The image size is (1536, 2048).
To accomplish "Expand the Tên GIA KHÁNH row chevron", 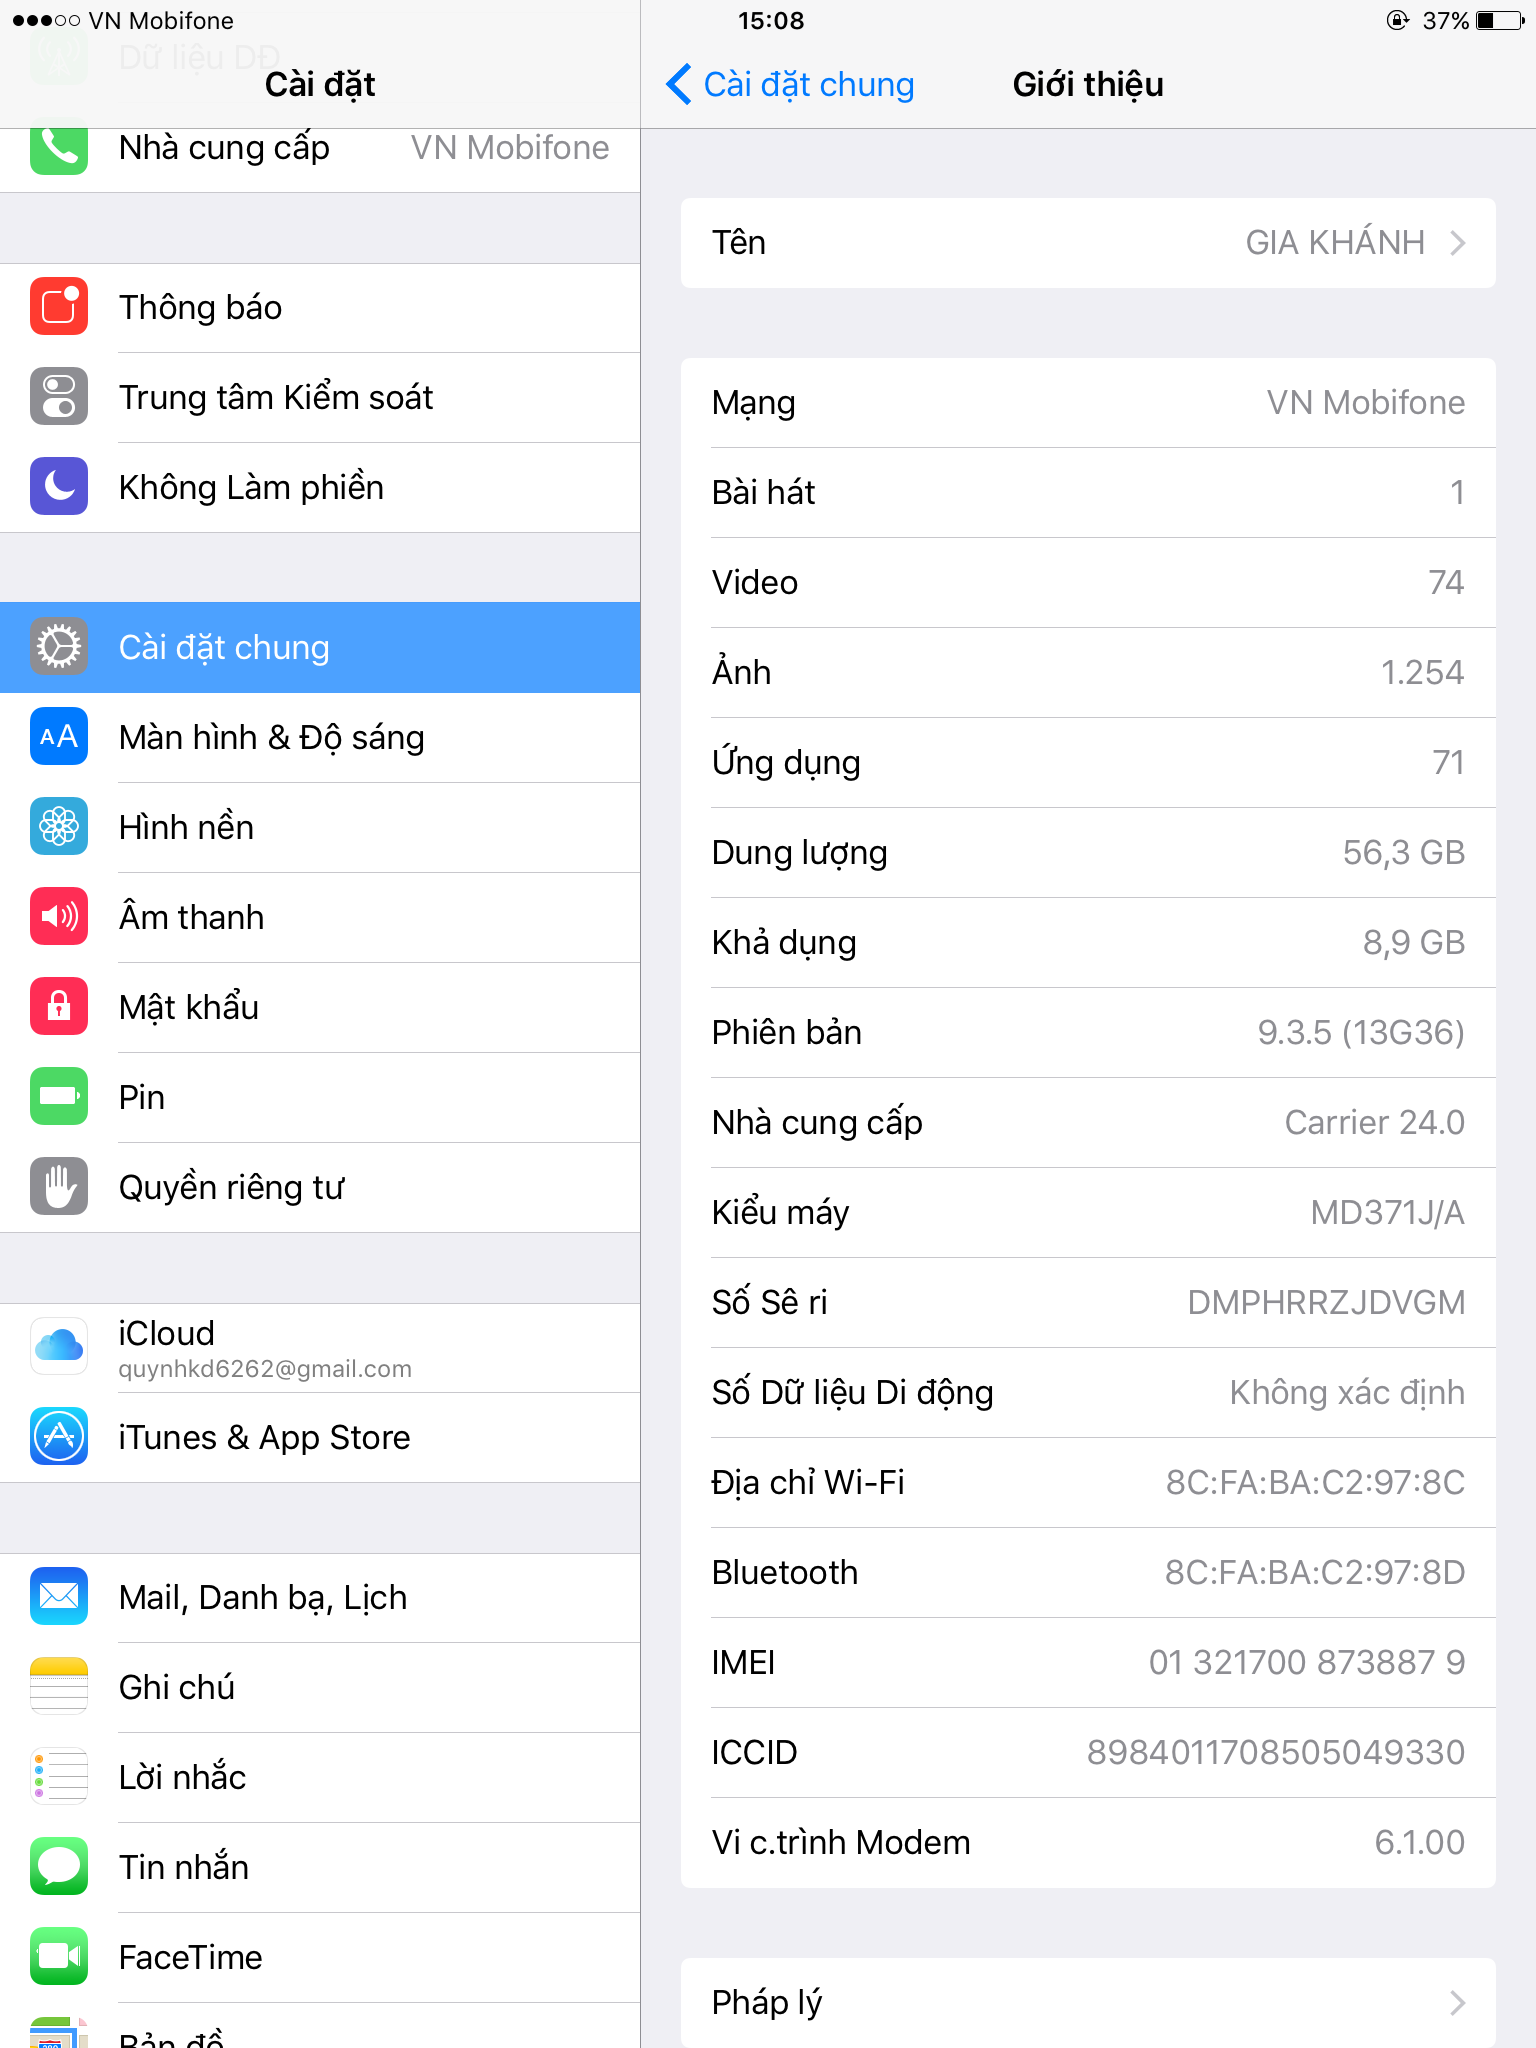I will coord(1458,243).
